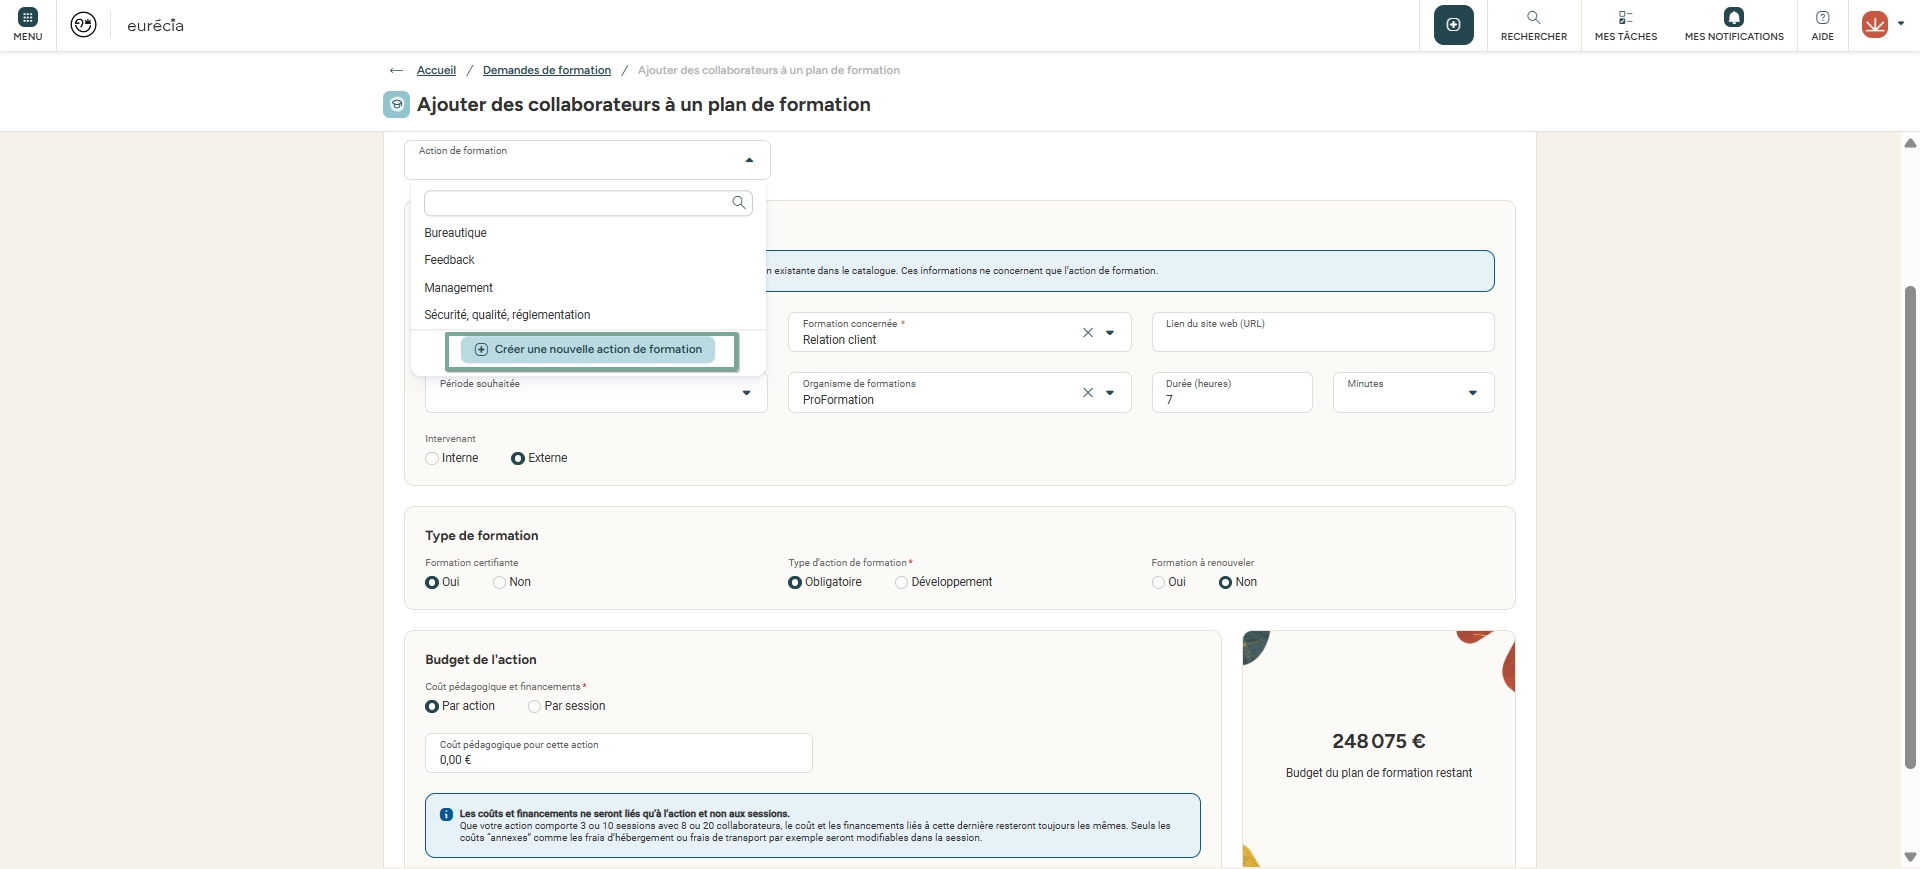The height and width of the screenshot is (869, 1920).
Task: Select Management from the dropdown list
Action: pyautogui.click(x=459, y=288)
